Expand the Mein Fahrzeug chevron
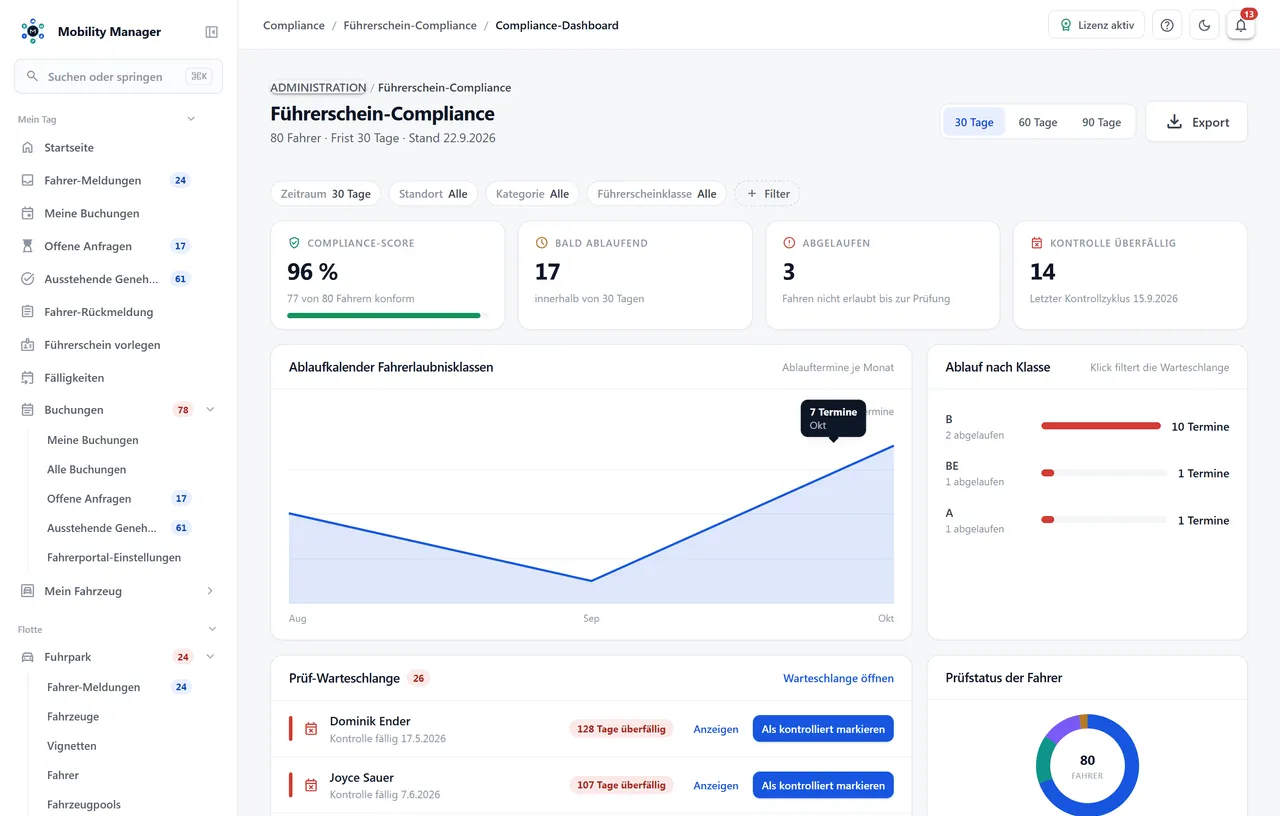 coord(210,591)
